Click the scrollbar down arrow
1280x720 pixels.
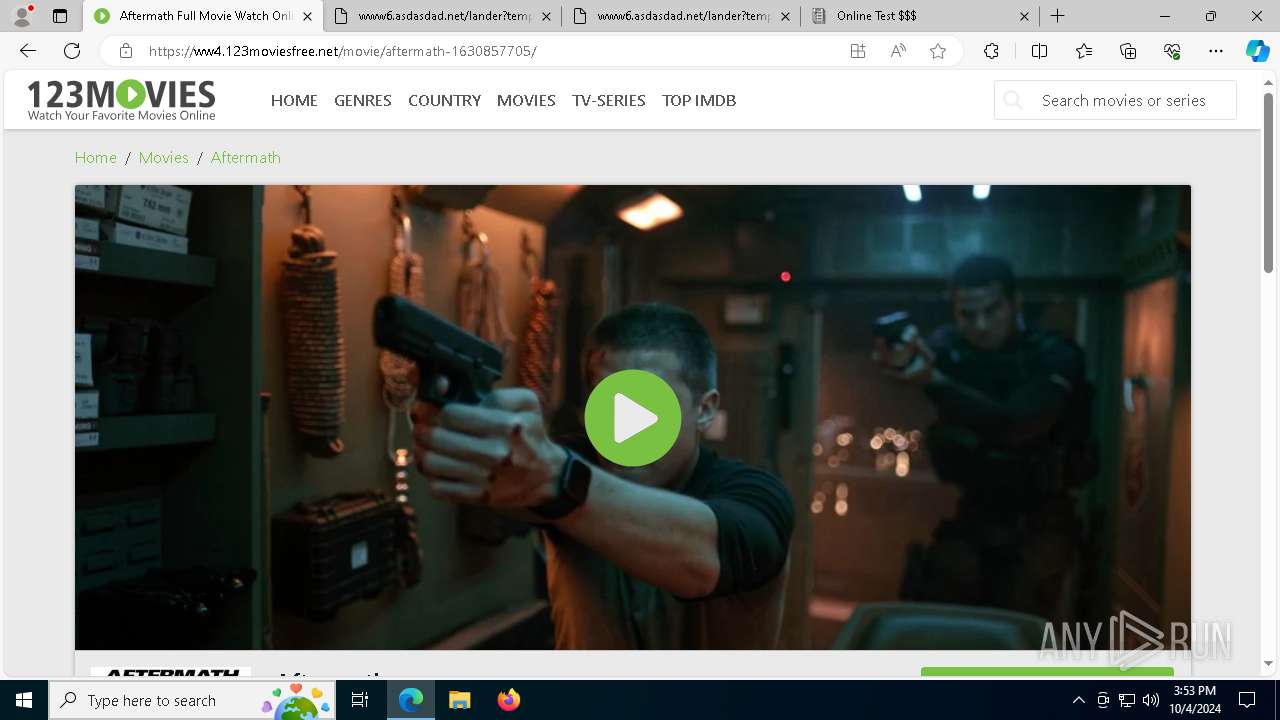click(1268, 663)
